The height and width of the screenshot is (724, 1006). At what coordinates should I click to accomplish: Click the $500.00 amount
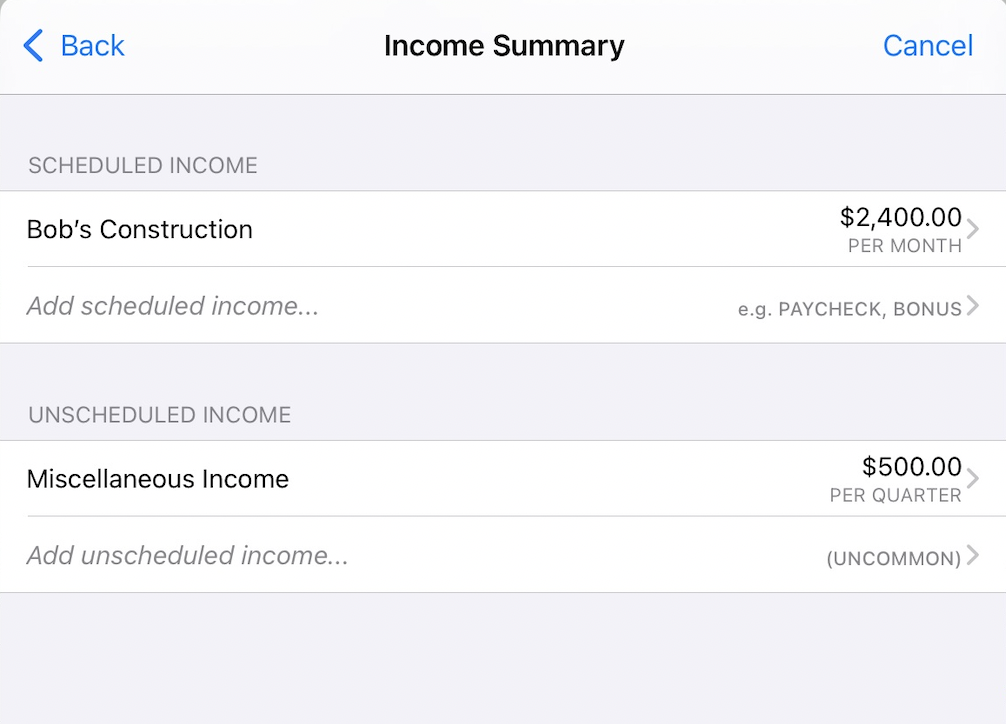911,467
